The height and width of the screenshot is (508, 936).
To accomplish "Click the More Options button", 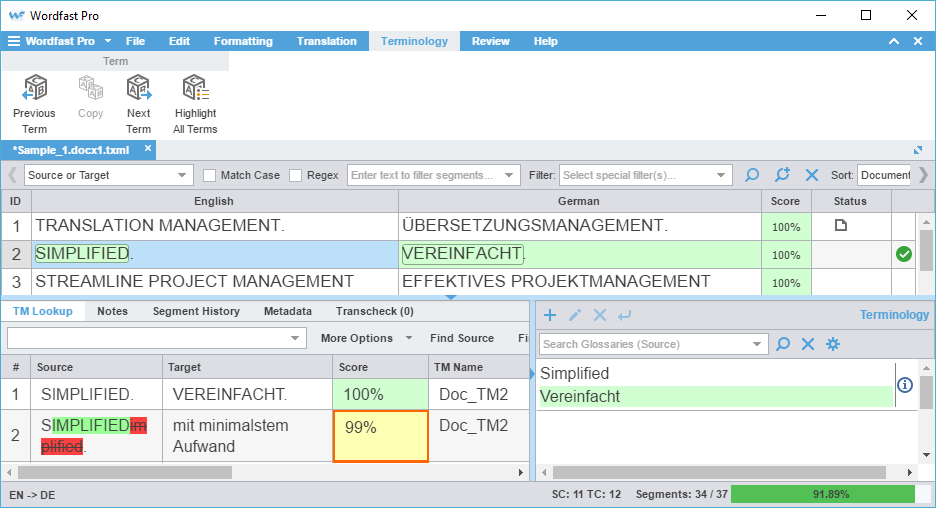I will point(357,338).
